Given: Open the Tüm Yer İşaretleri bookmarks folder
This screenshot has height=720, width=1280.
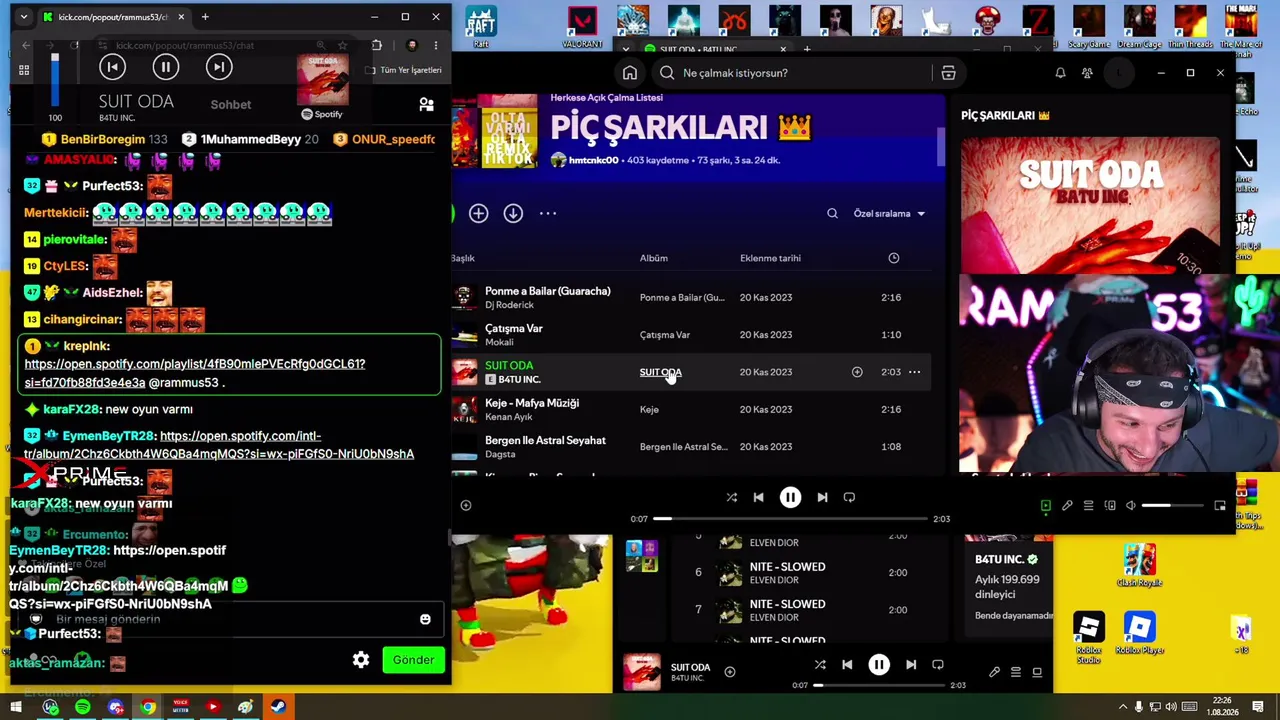Looking at the screenshot, I should [403, 70].
